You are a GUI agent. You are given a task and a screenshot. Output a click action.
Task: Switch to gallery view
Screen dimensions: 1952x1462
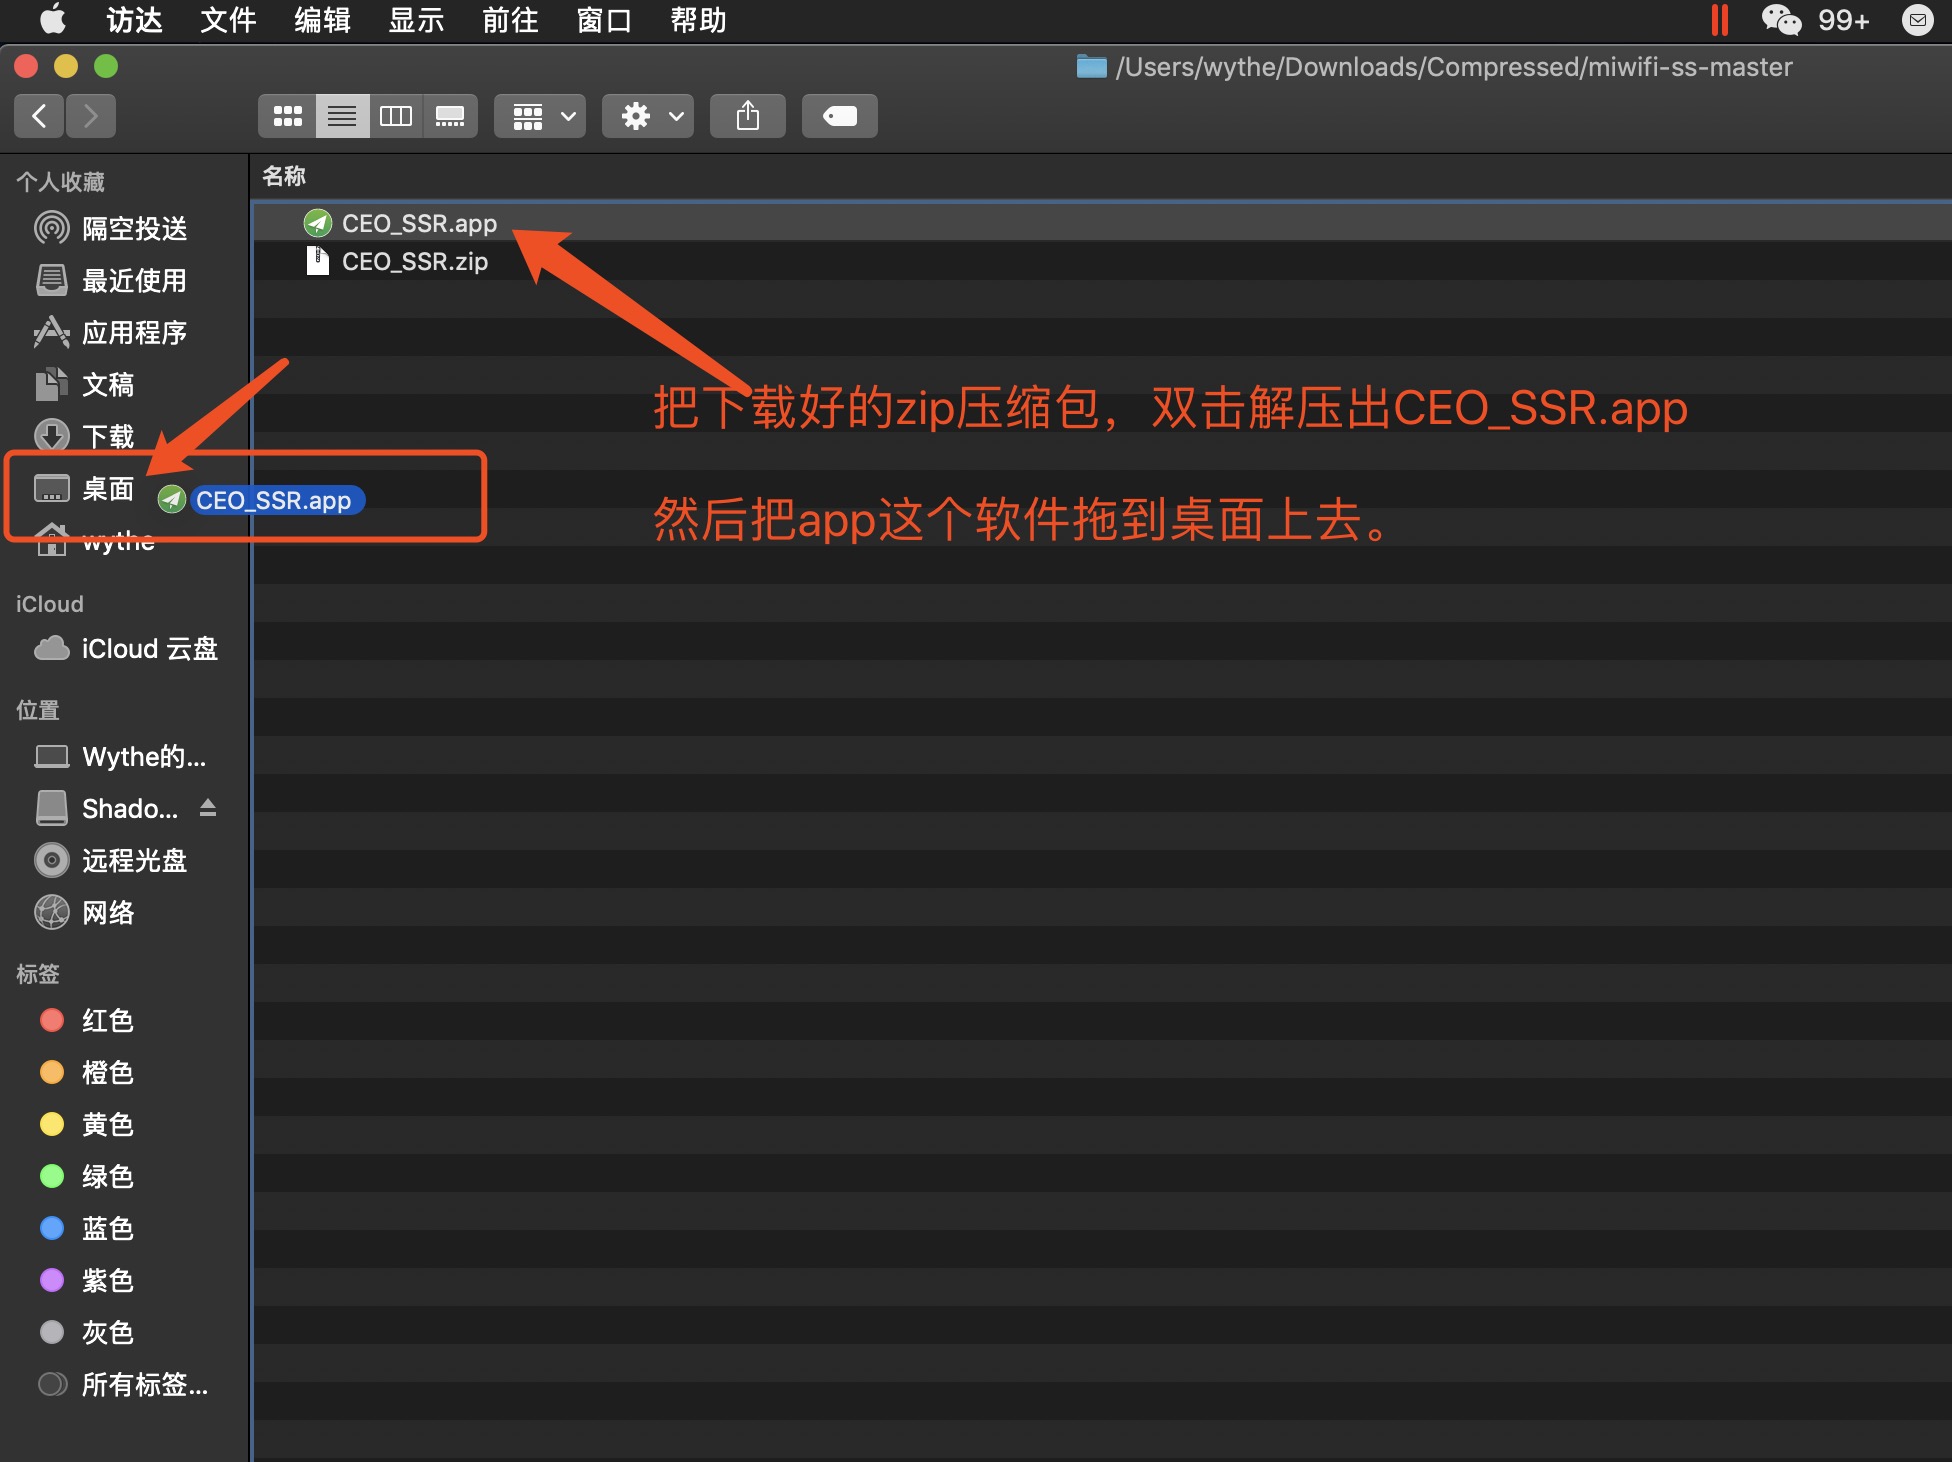(450, 116)
